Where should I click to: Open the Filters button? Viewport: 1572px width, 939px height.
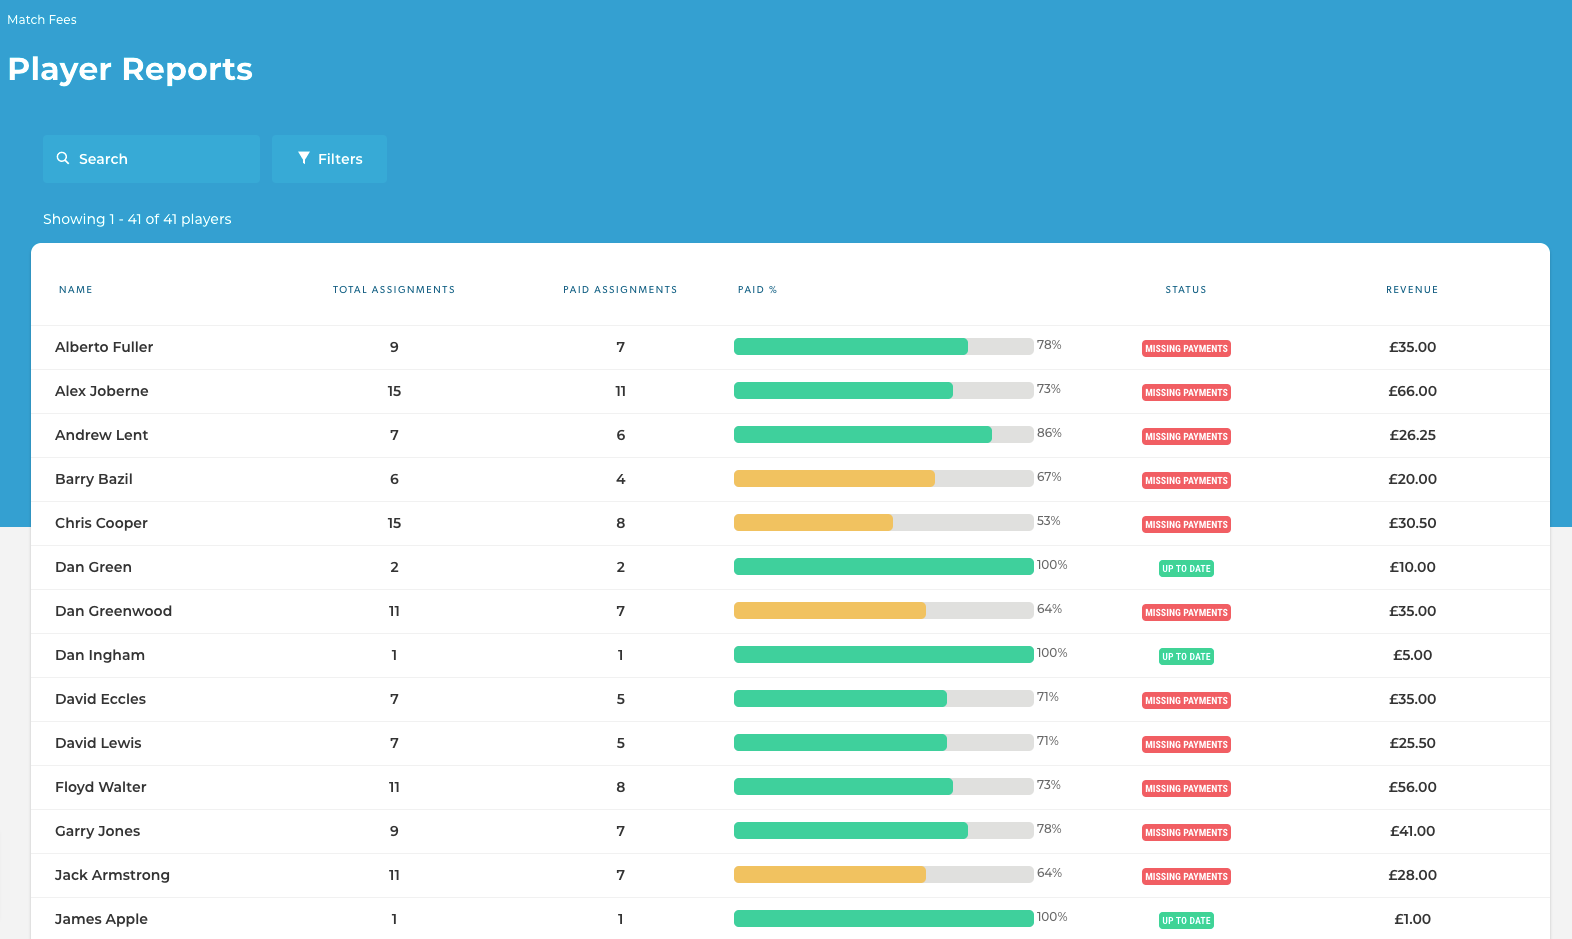329,159
